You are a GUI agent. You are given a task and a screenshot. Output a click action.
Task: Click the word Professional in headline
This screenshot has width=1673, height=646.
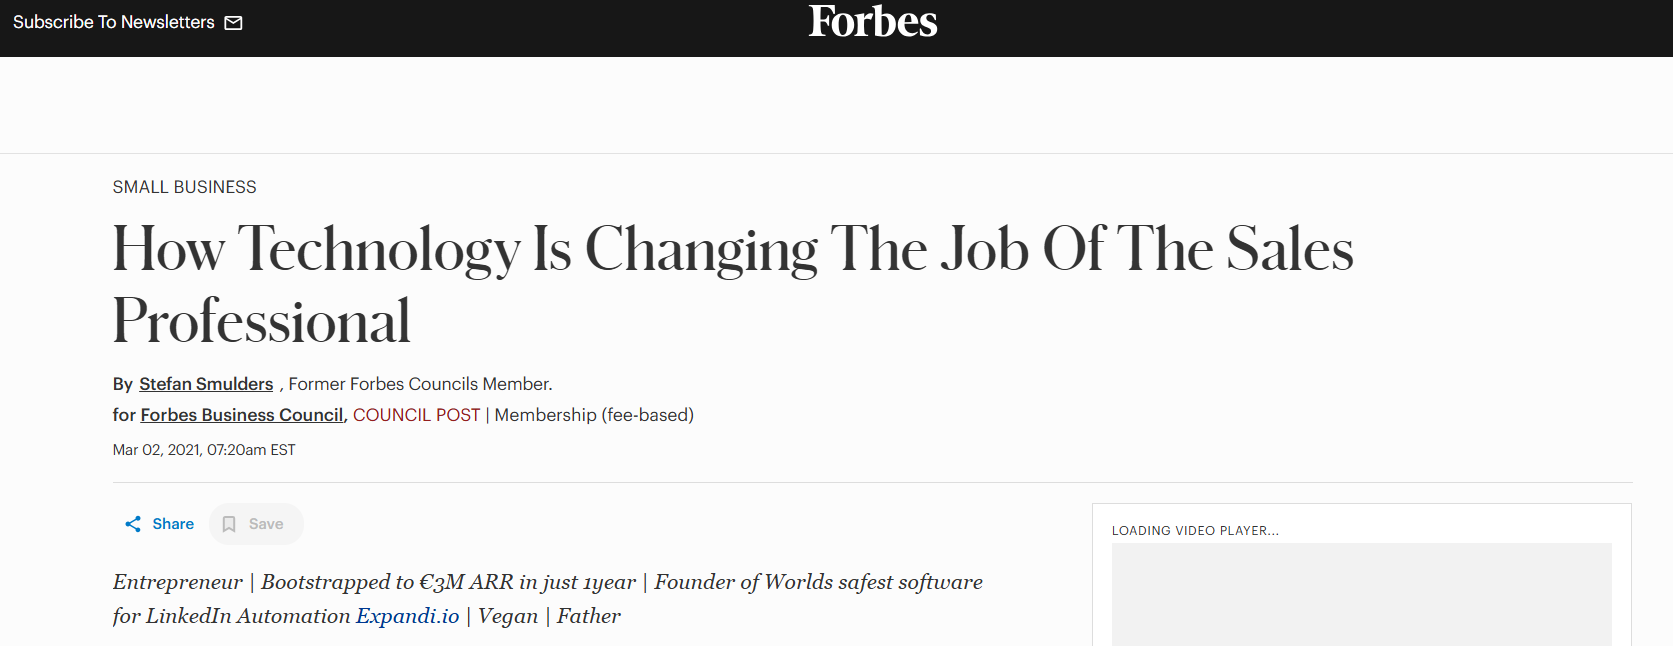tap(262, 322)
